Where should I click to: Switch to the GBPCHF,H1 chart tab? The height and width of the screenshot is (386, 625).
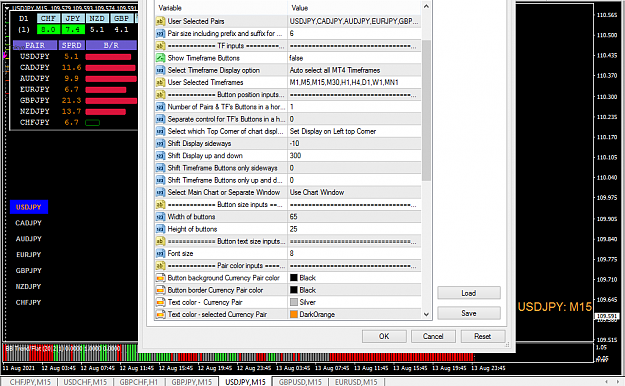(138, 382)
